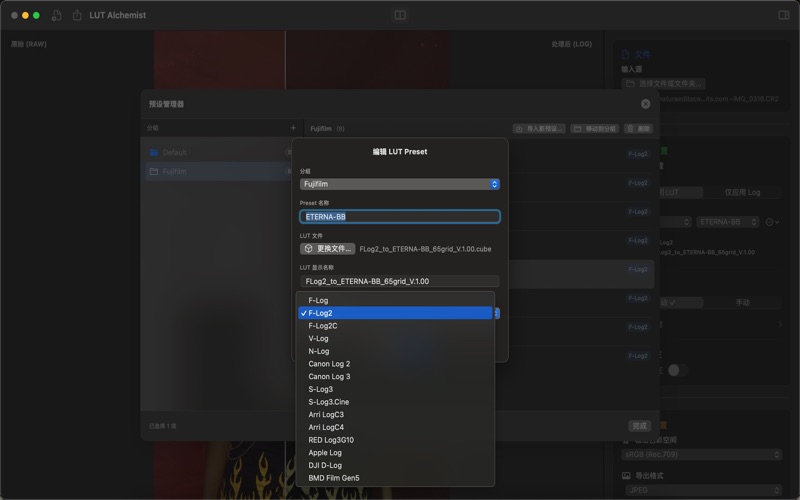Open the more options ellipsis menu
The width and height of the screenshot is (800, 500).
[x=772, y=222]
